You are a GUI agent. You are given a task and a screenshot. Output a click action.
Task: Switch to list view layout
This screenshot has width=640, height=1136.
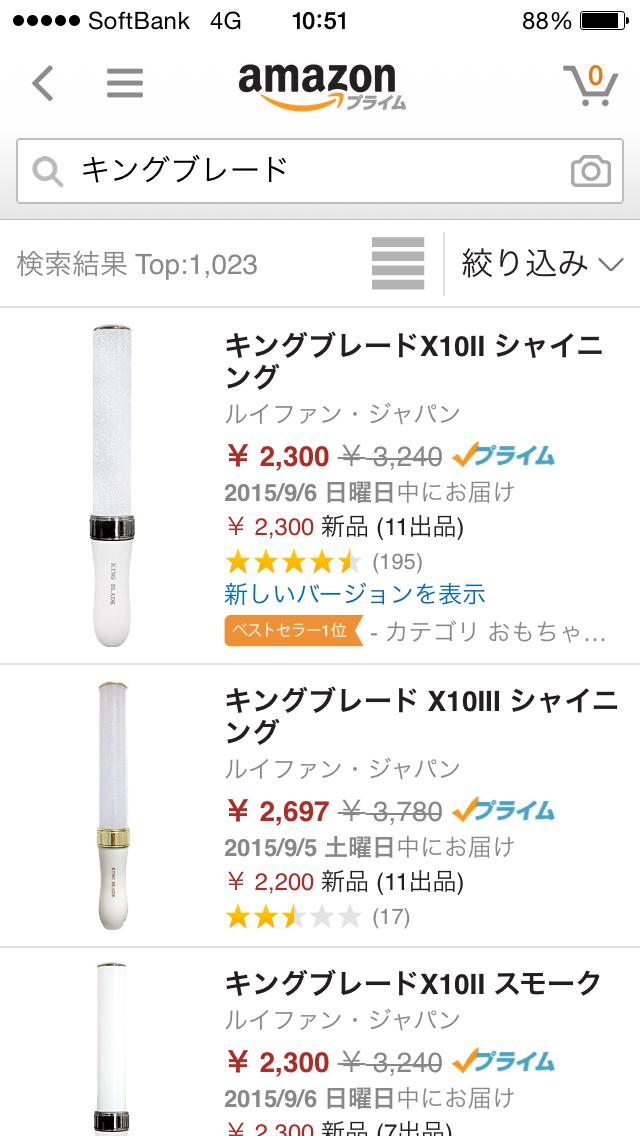pyautogui.click(x=398, y=264)
